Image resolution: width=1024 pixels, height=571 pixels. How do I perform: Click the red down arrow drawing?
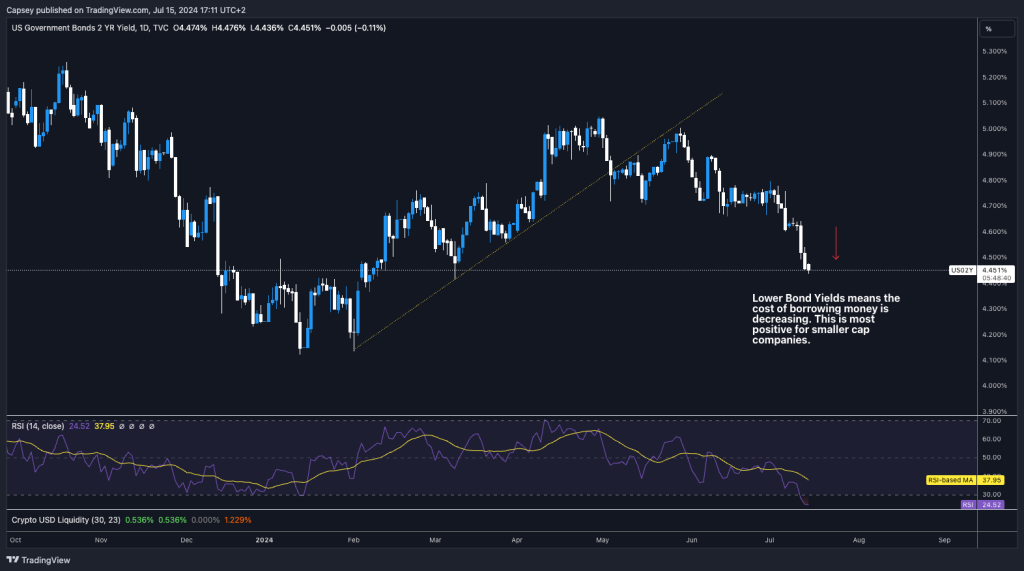[835, 243]
